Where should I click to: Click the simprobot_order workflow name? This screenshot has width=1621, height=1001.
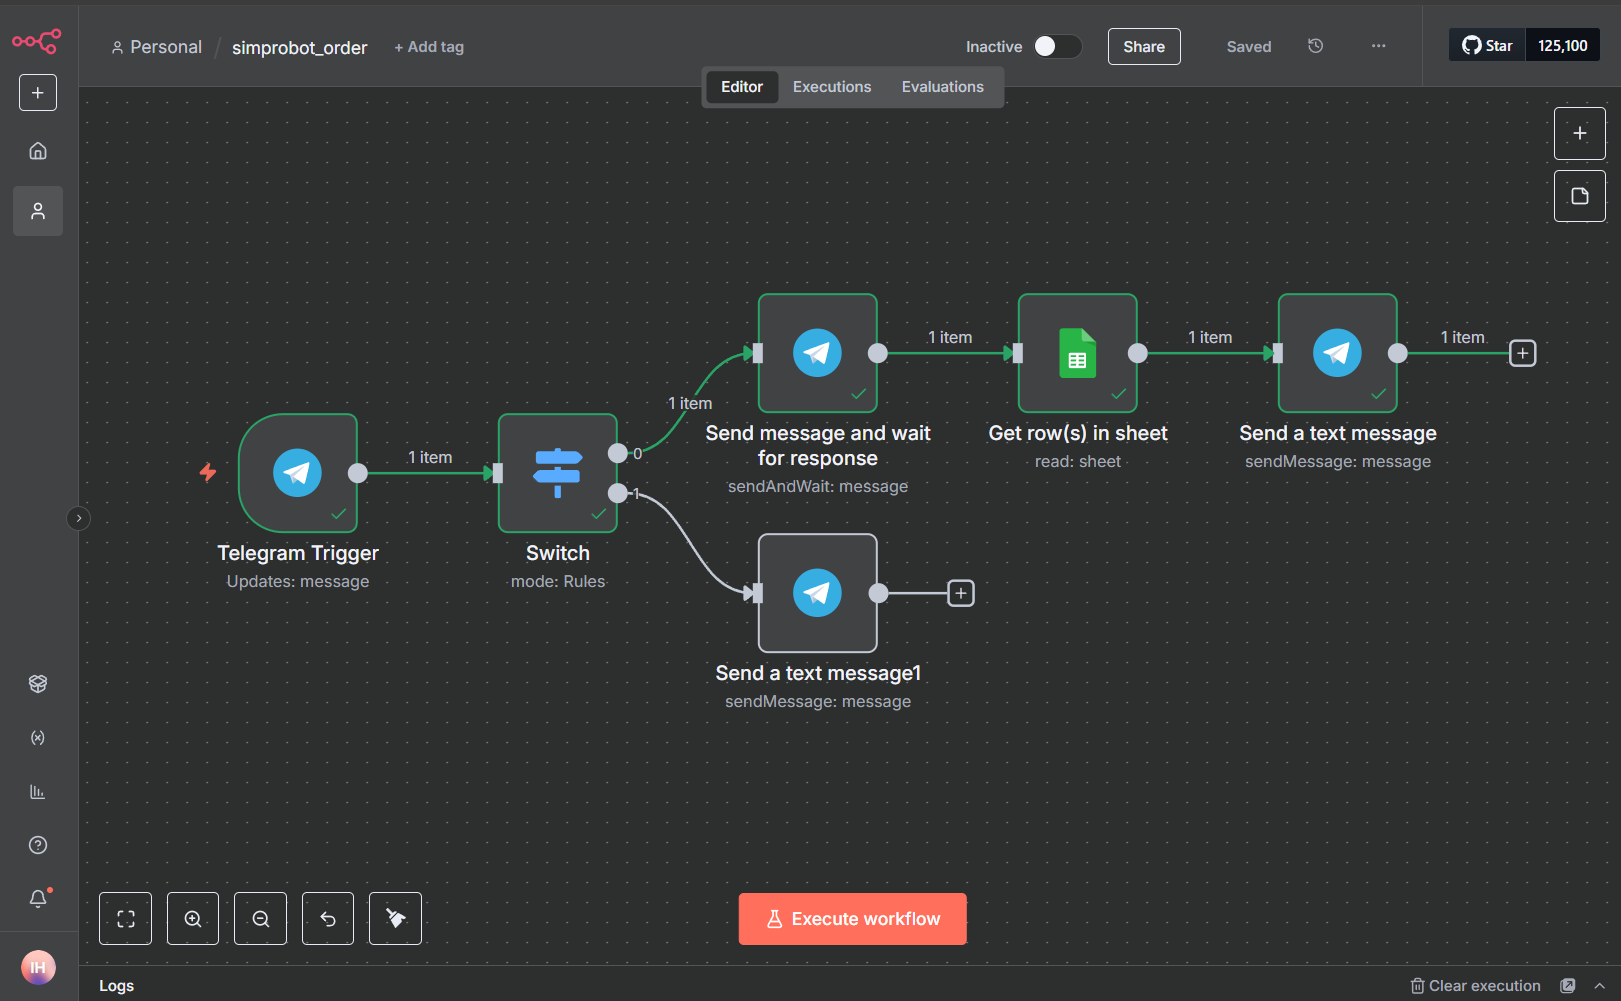[300, 48]
